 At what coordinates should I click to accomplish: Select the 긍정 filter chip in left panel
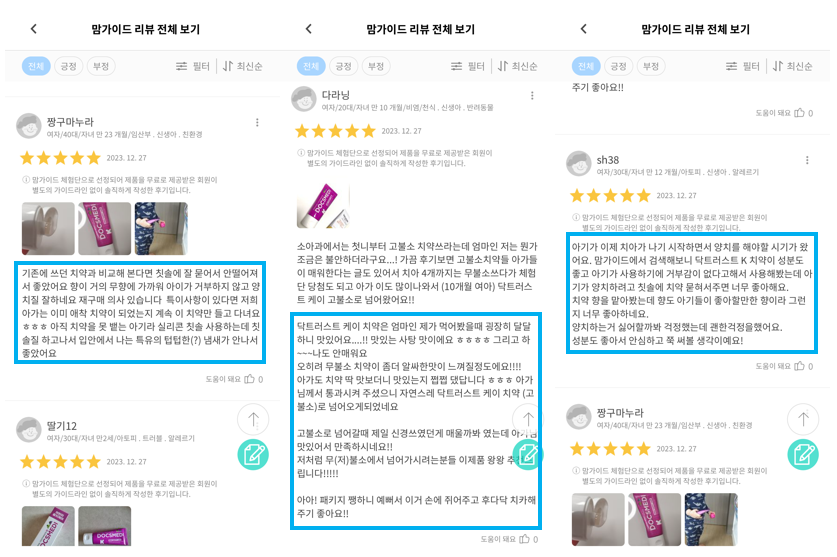pos(68,66)
